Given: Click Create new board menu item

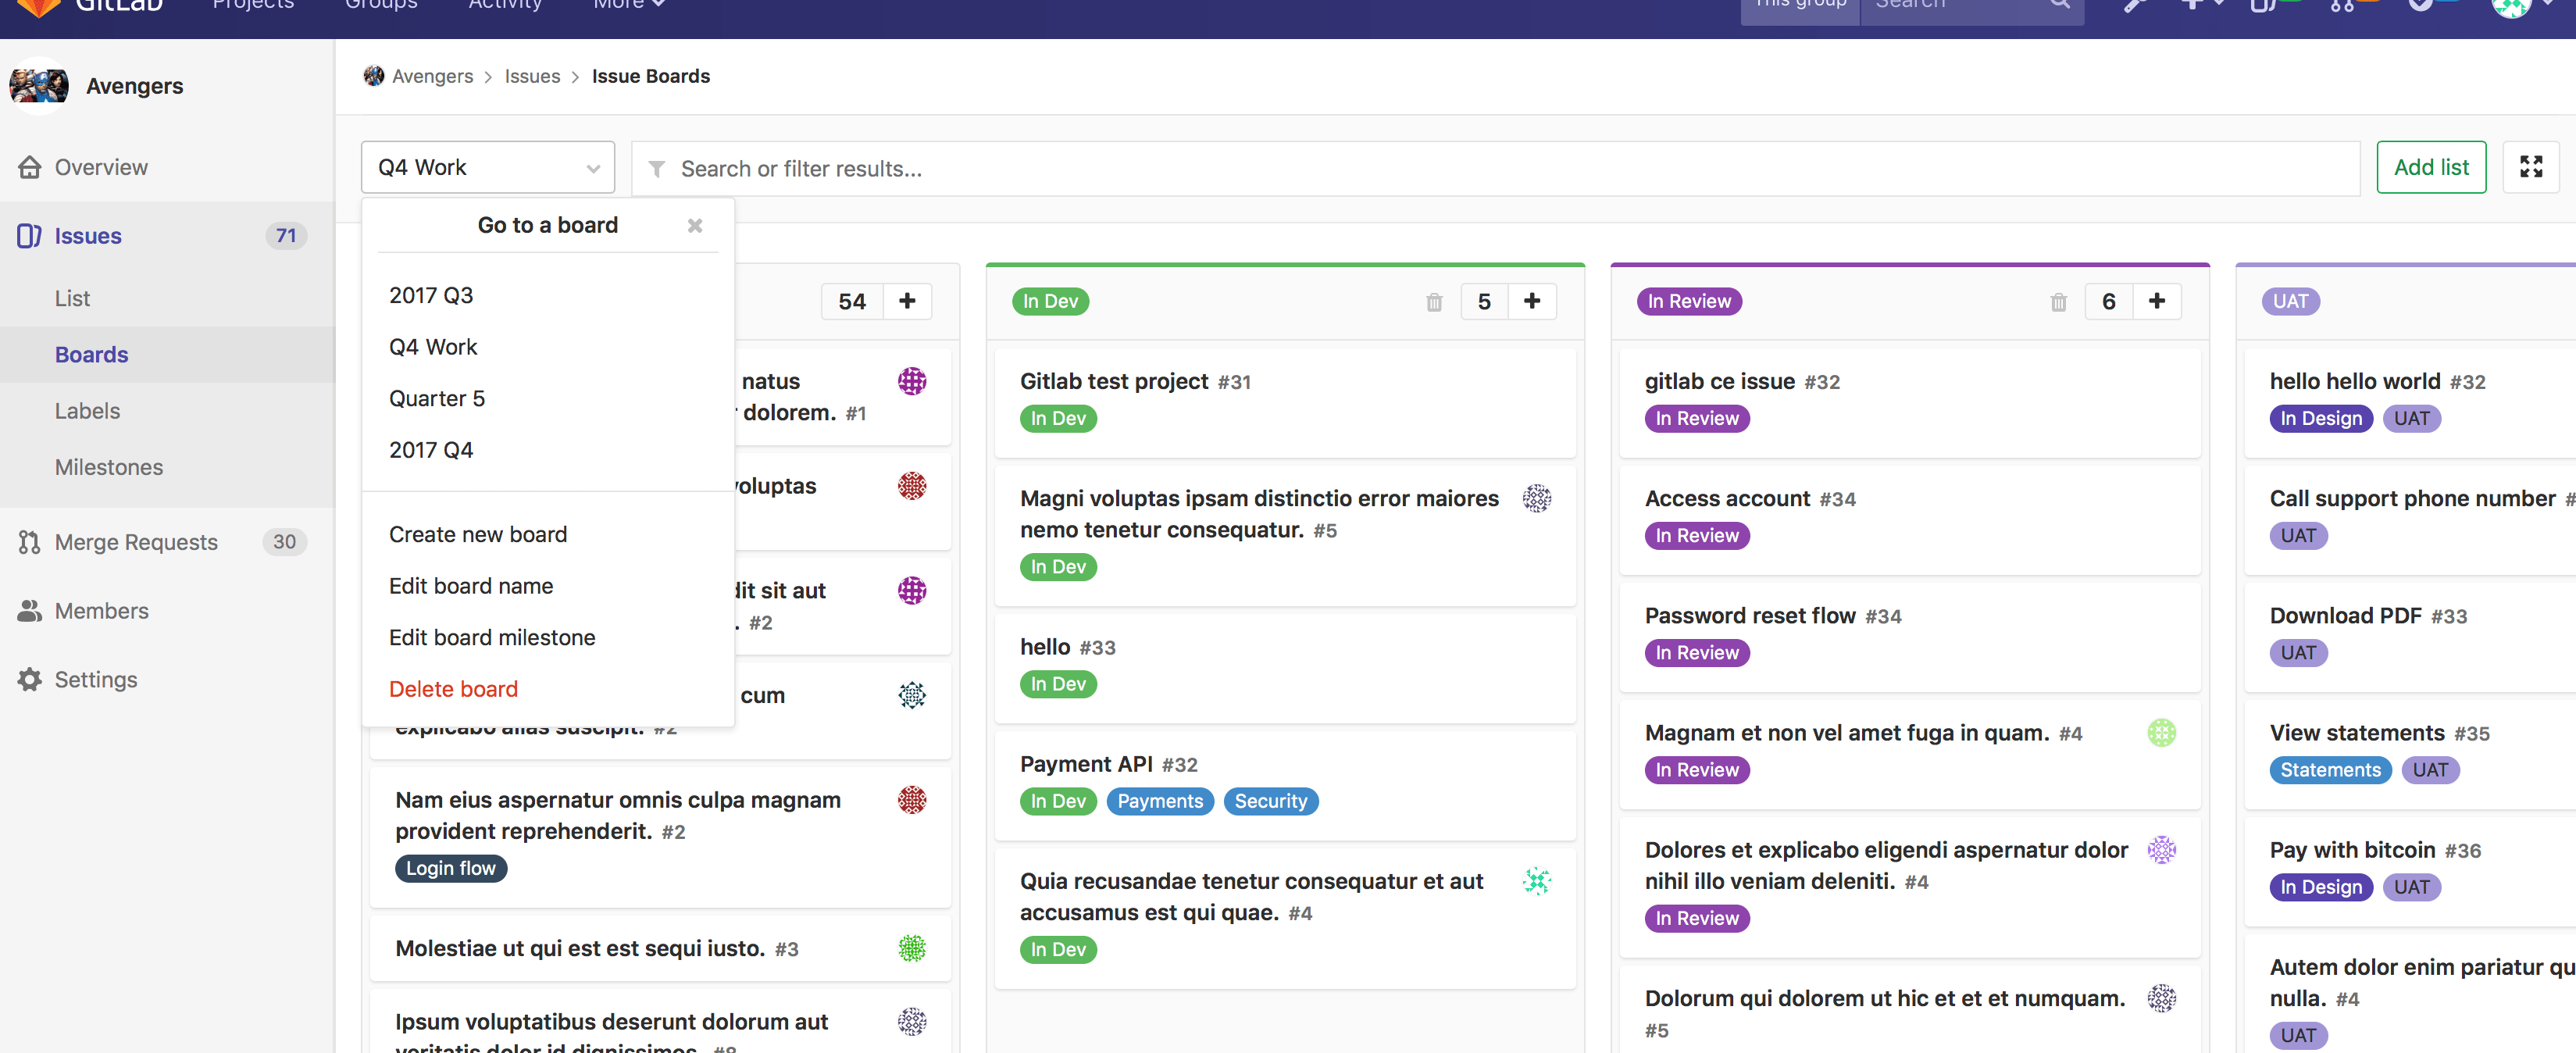Looking at the screenshot, I should [x=478, y=534].
